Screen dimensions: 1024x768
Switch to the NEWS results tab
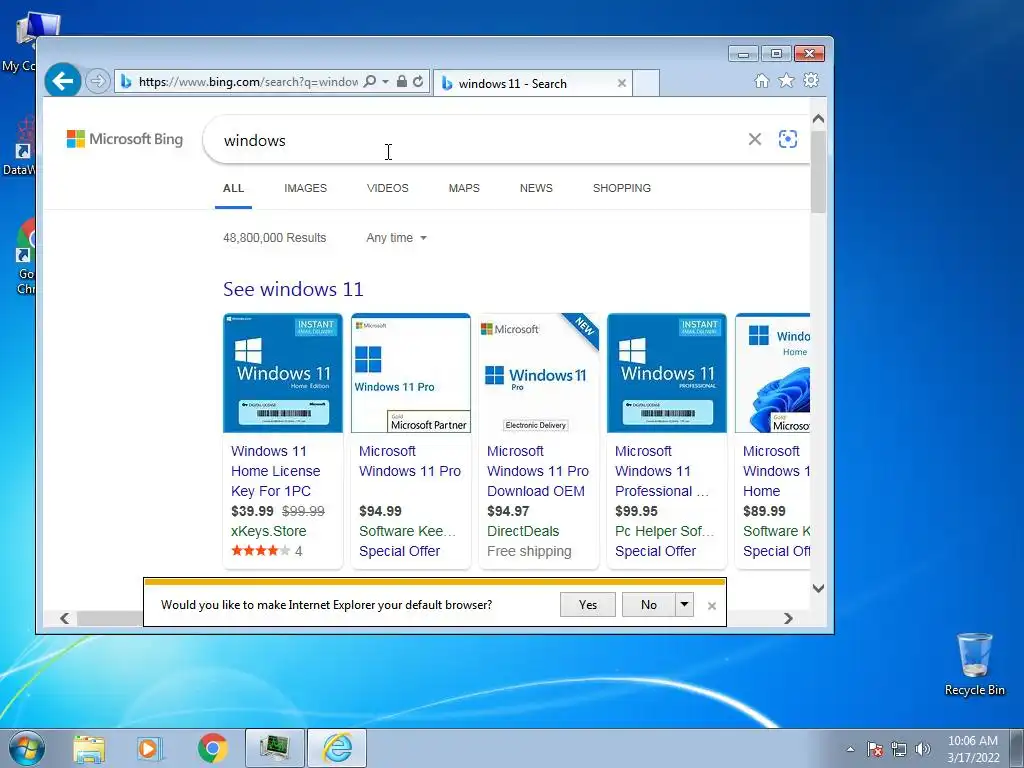pos(536,188)
